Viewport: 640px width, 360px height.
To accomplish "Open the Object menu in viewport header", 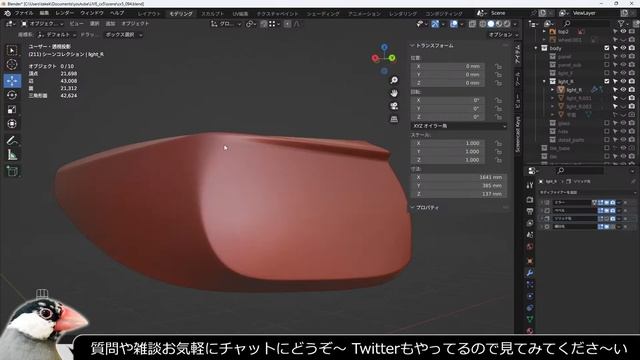I will [135, 24].
